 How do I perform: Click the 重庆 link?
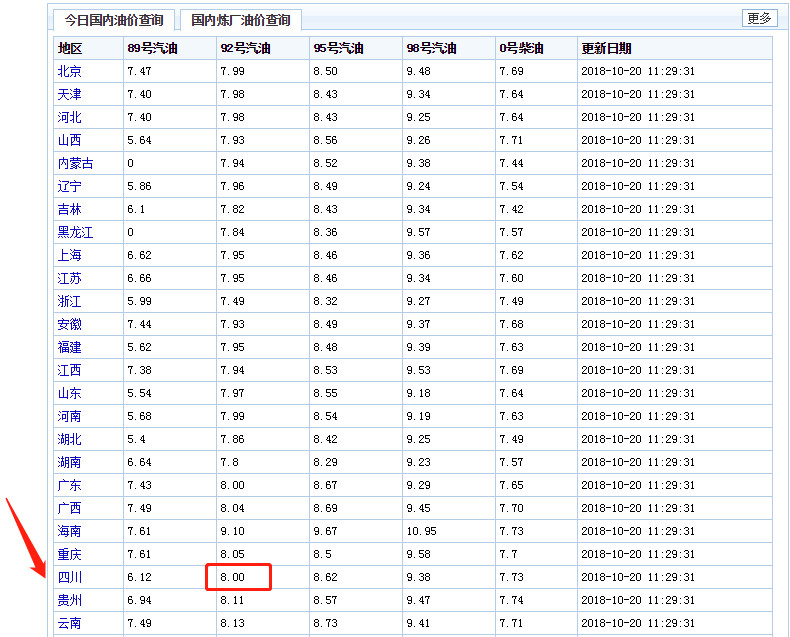[70, 554]
